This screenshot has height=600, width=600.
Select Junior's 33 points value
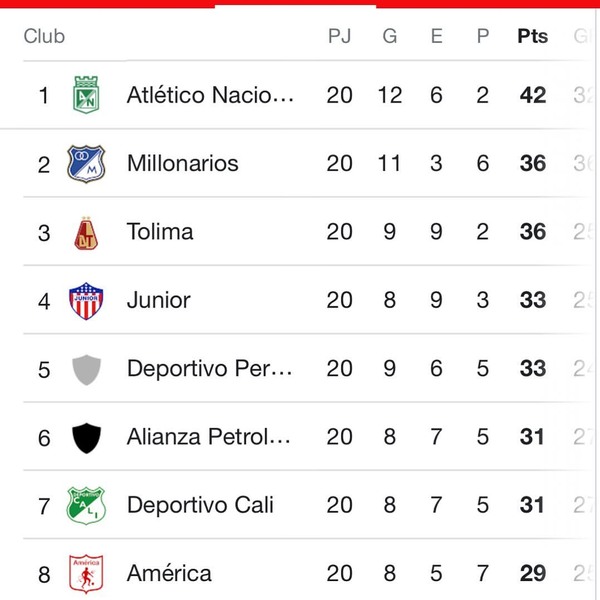[533, 300]
